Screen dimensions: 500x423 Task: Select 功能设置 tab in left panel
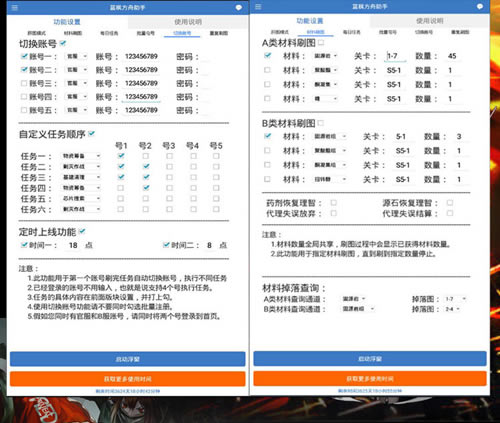pyautogui.click(x=67, y=22)
